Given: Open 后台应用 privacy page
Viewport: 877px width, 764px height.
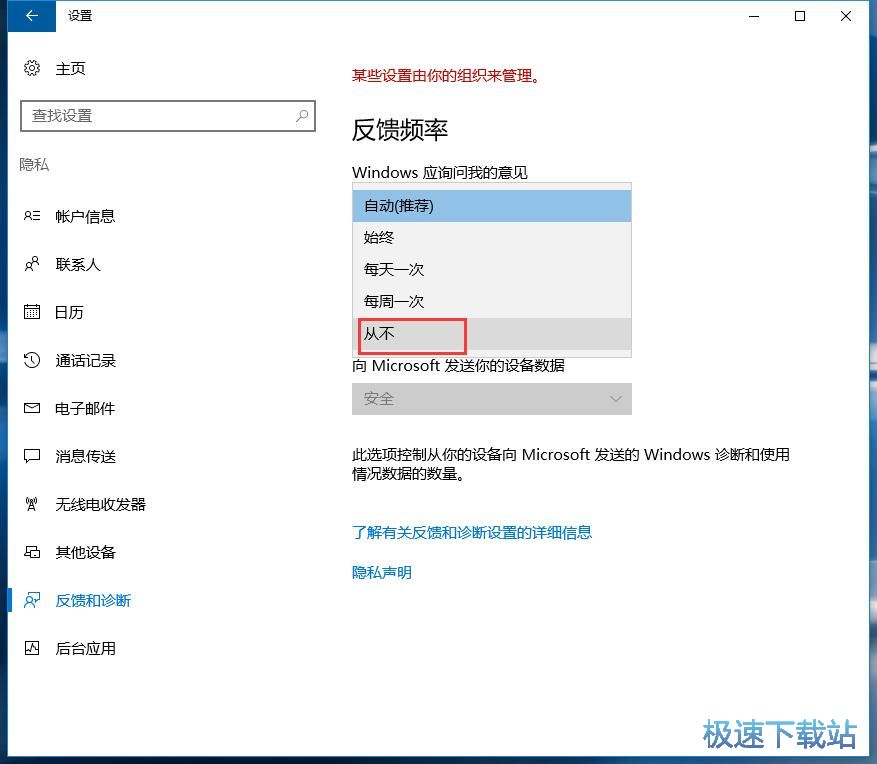Looking at the screenshot, I should [x=85, y=649].
